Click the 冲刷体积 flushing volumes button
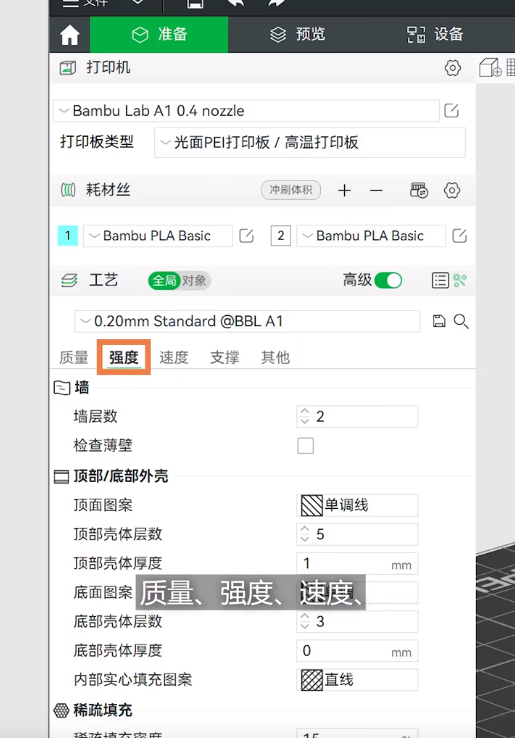515x738 pixels. (x=291, y=190)
